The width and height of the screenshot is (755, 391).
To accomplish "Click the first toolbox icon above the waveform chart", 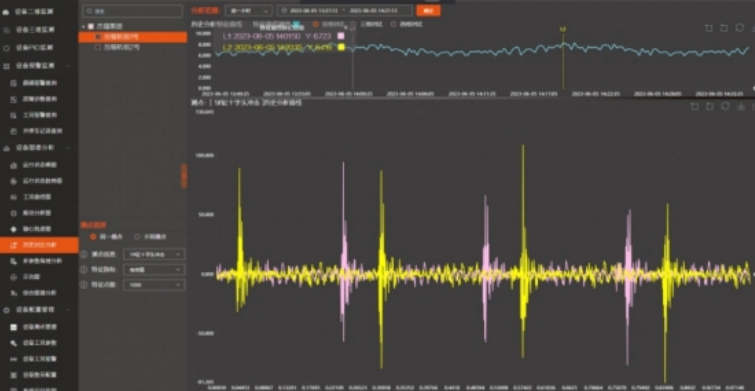I will pyautogui.click(x=694, y=106).
